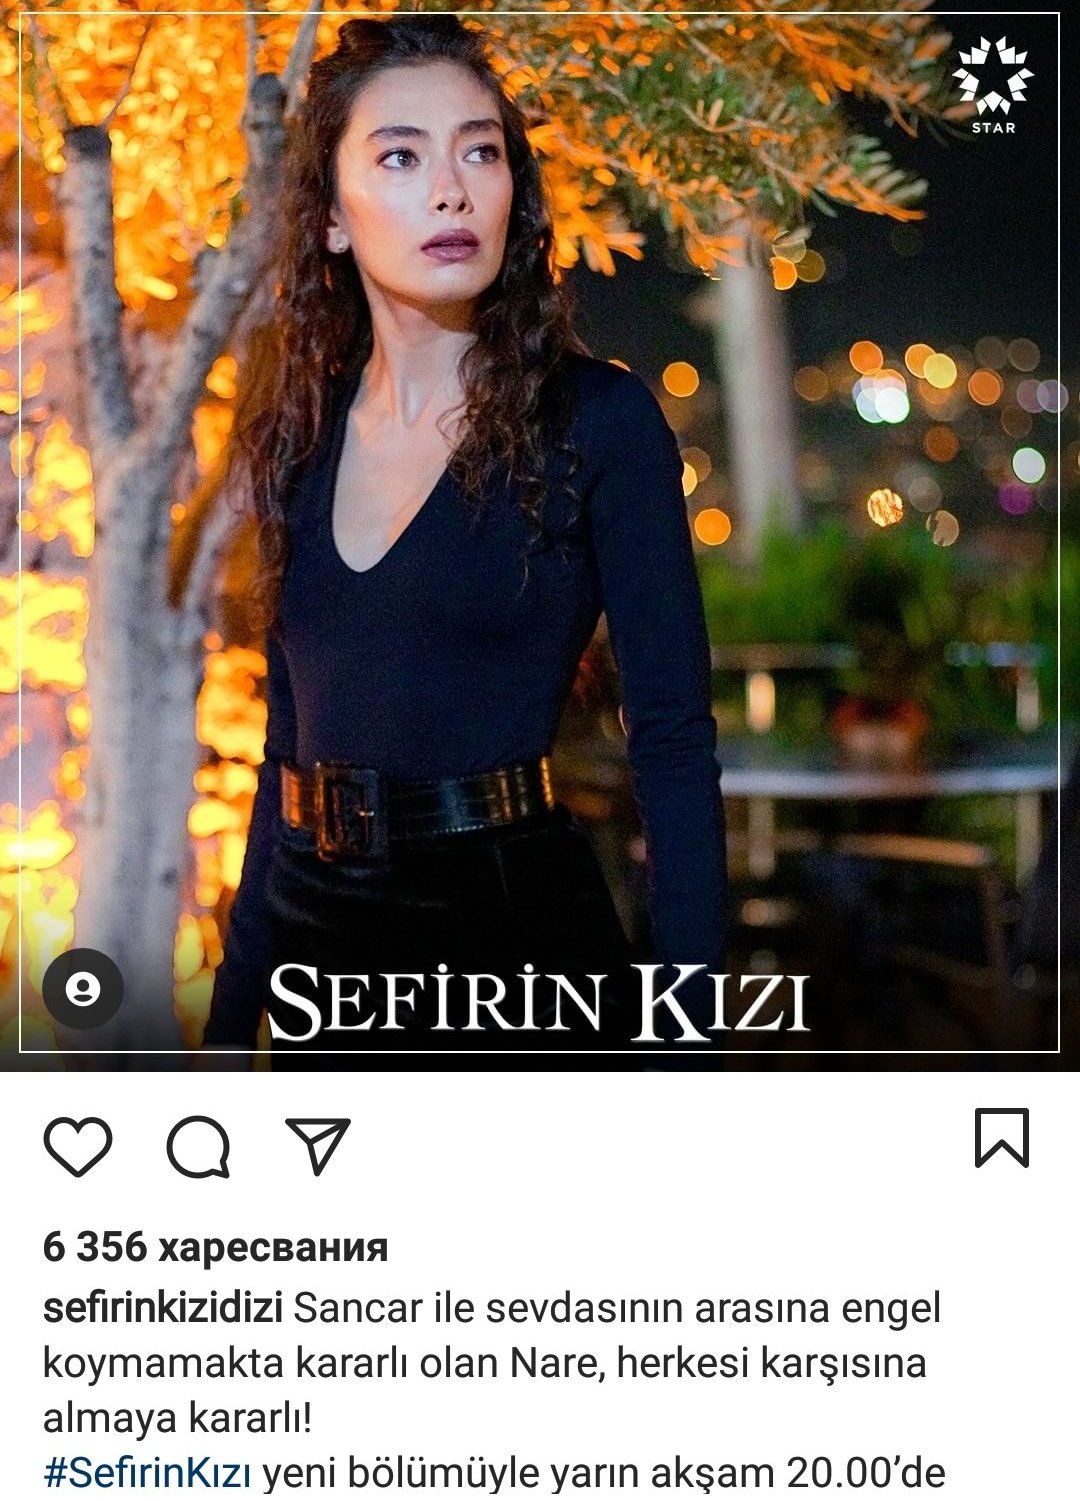Save the post using the bookmark icon
The width and height of the screenshot is (1080, 1501).
point(1002,1137)
